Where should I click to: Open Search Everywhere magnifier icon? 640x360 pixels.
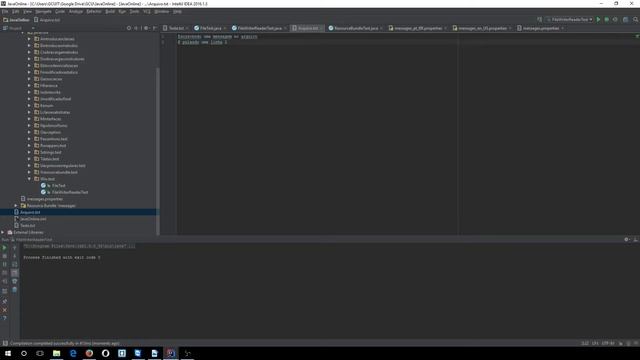[635, 20]
